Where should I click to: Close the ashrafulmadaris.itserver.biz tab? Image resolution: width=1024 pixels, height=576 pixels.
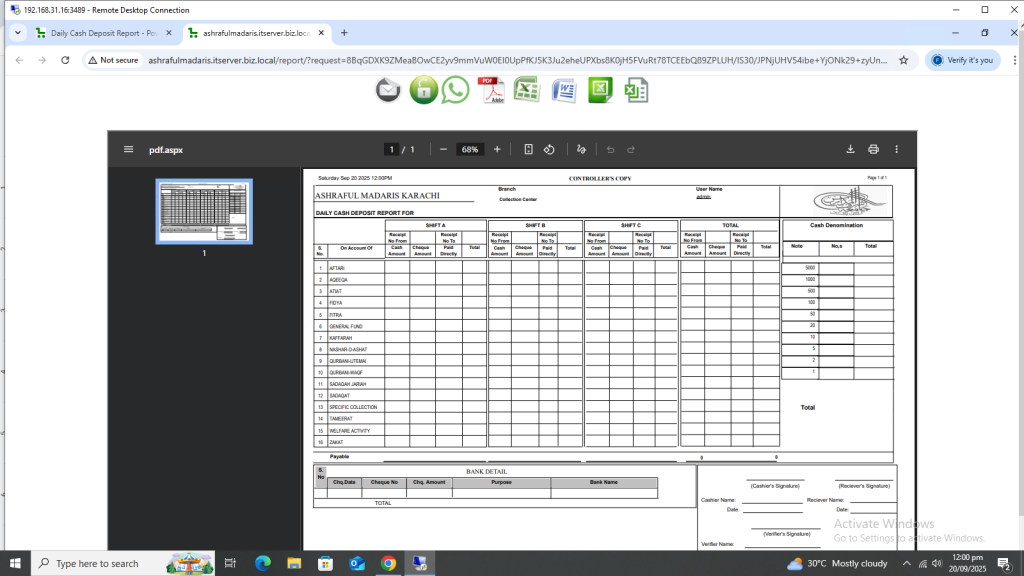(x=321, y=33)
